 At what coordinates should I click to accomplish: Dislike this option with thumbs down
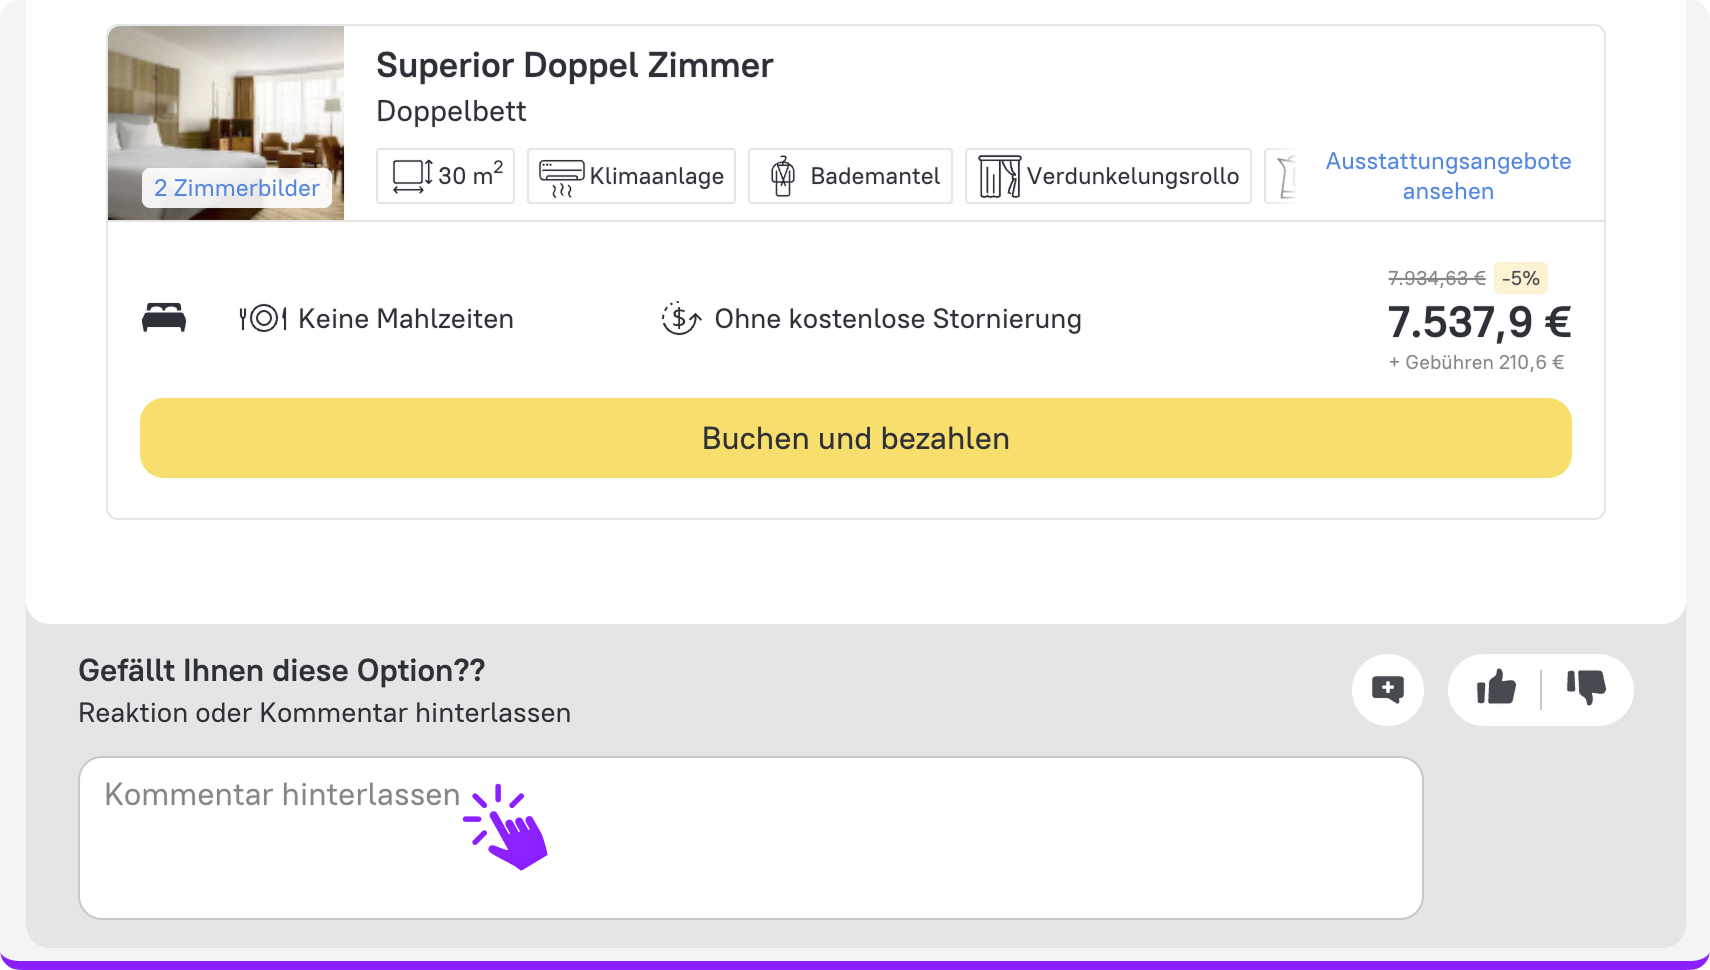pyautogui.click(x=1586, y=688)
